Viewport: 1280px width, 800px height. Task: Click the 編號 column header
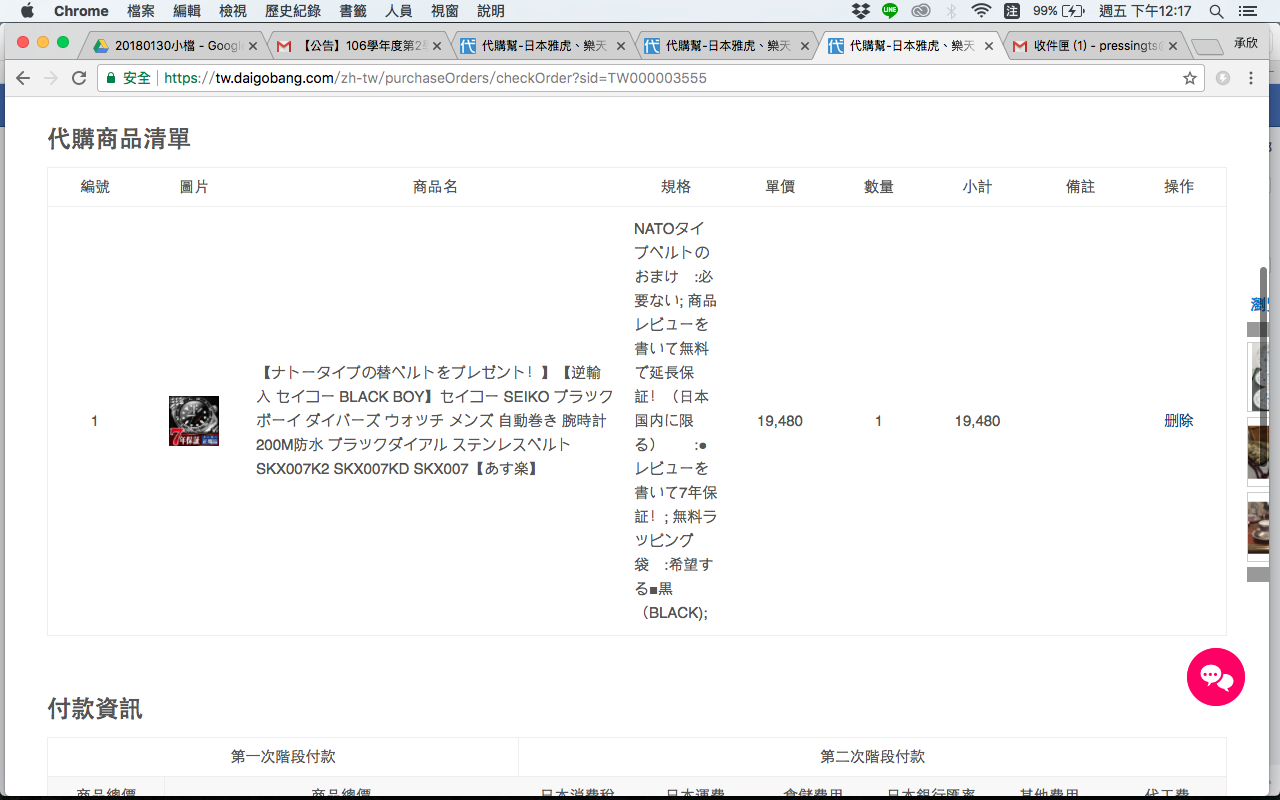pyautogui.click(x=95, y=187)
